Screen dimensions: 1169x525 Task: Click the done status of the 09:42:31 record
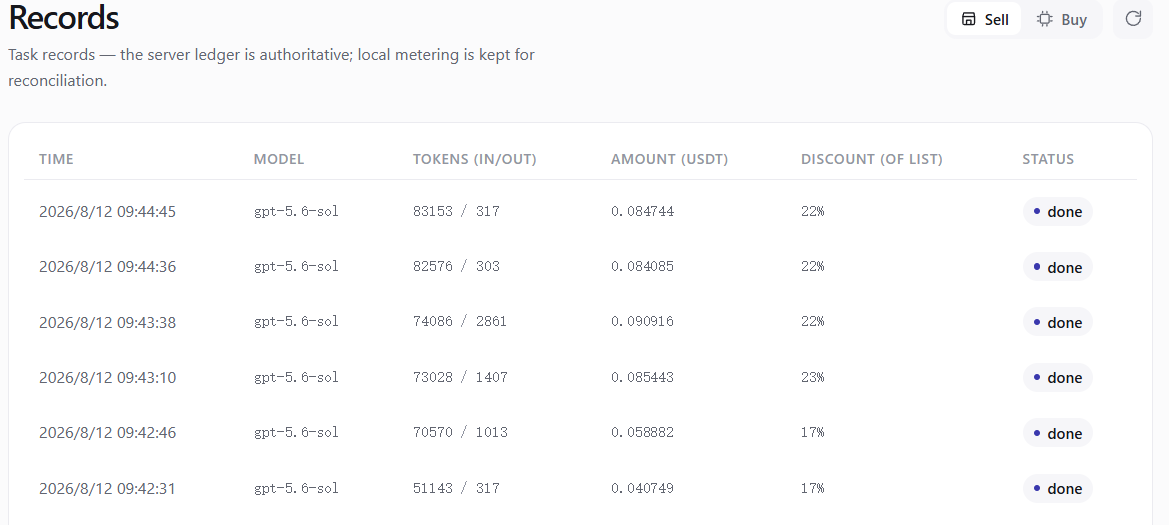point(1057,488)
